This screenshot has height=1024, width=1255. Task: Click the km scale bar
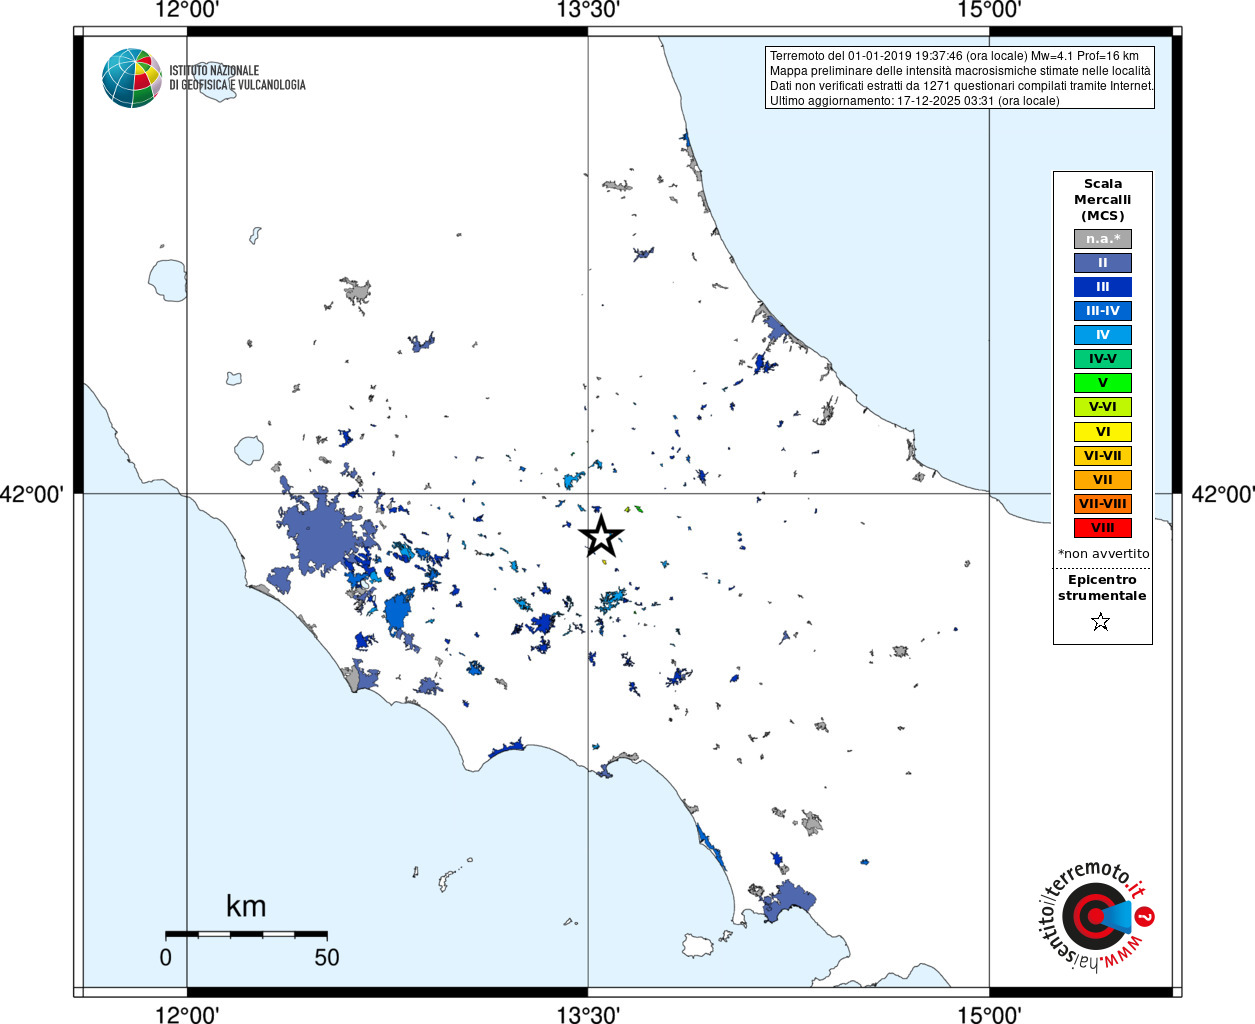246,934
